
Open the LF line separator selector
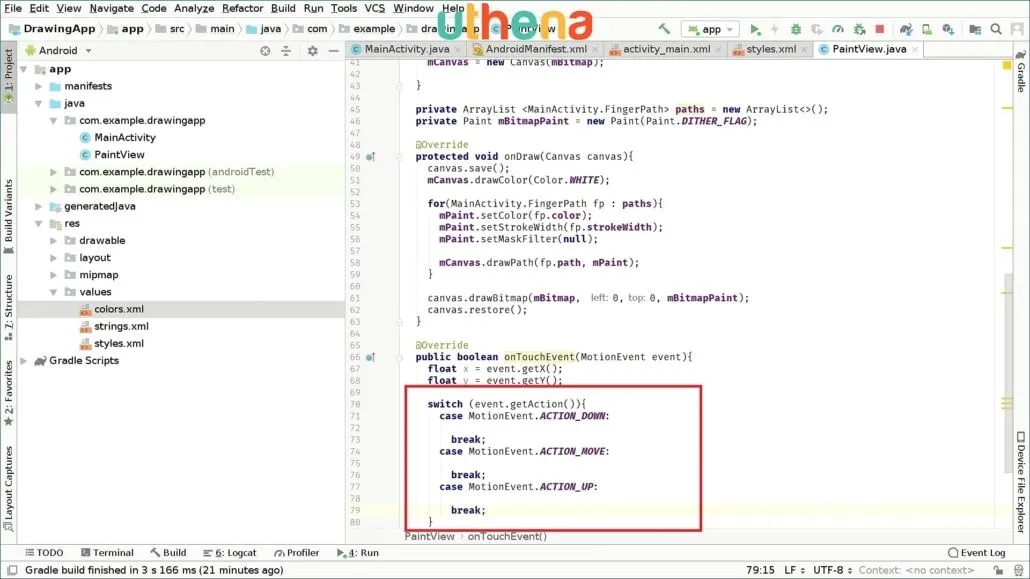tap(794, 570)
